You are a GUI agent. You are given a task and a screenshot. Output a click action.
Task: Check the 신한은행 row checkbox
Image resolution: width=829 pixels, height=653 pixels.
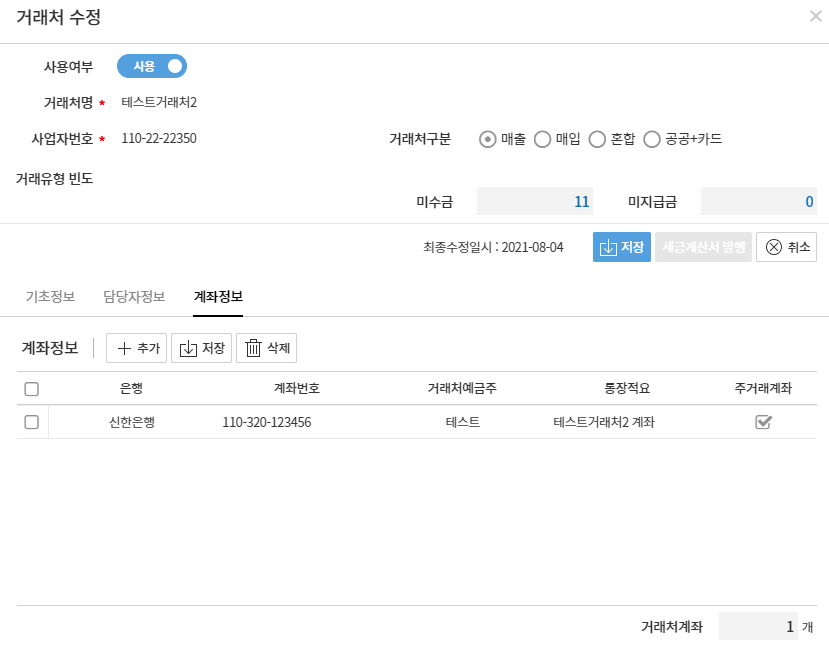(x=31, y=423)
